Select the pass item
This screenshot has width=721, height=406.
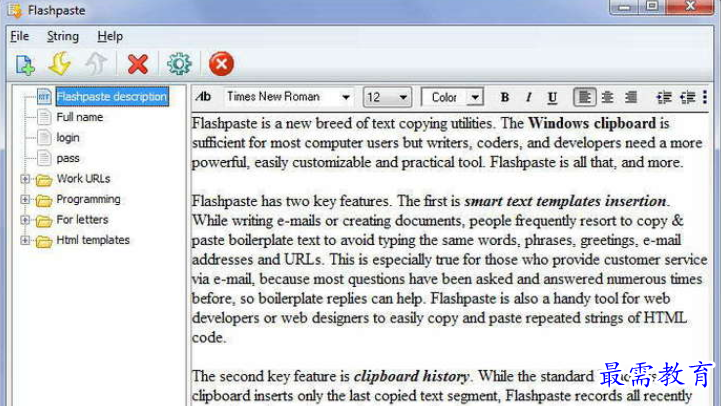tap(68, 158)
